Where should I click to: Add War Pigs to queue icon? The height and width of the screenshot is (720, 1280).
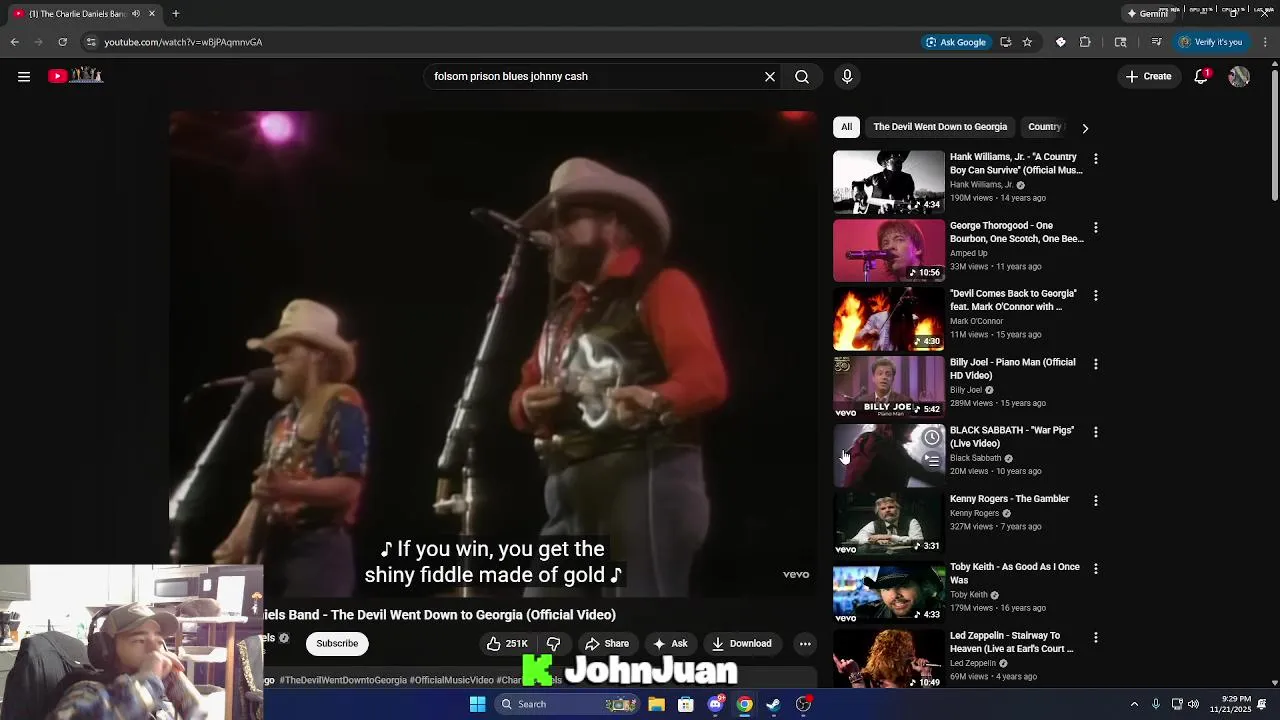[932, 461]
